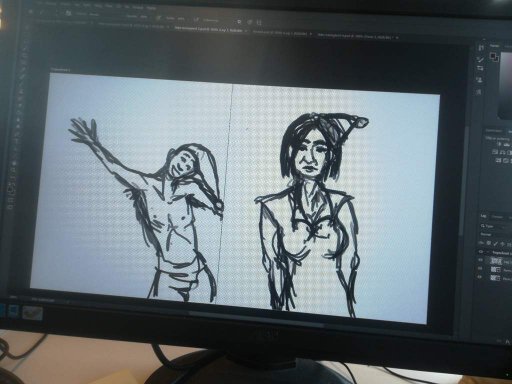Screen dimensions: 512x384
Task: Click the third icon in the collapsed panel dock
Action: [480, 69]
